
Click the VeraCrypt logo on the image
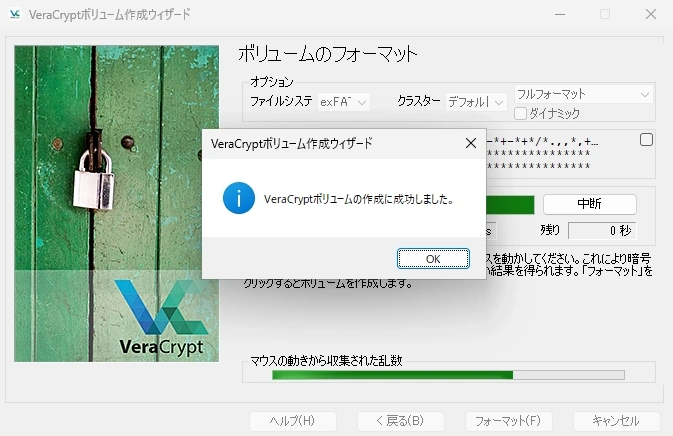point(161,318)
